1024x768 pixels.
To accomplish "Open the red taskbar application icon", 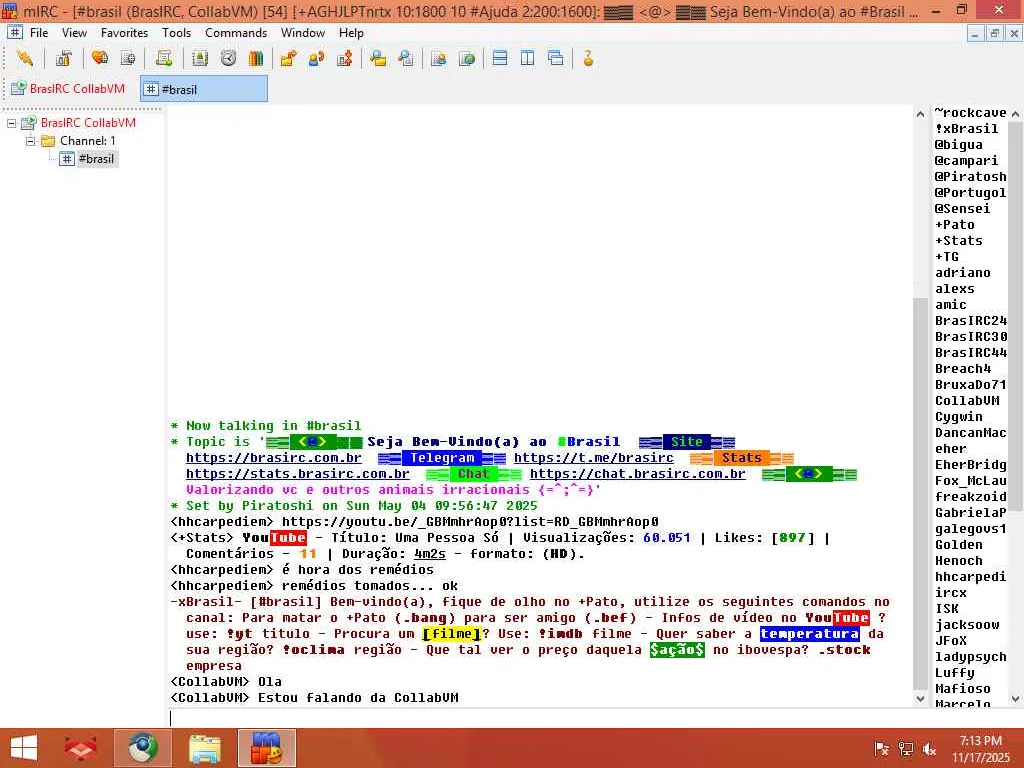I will [81, 748].
